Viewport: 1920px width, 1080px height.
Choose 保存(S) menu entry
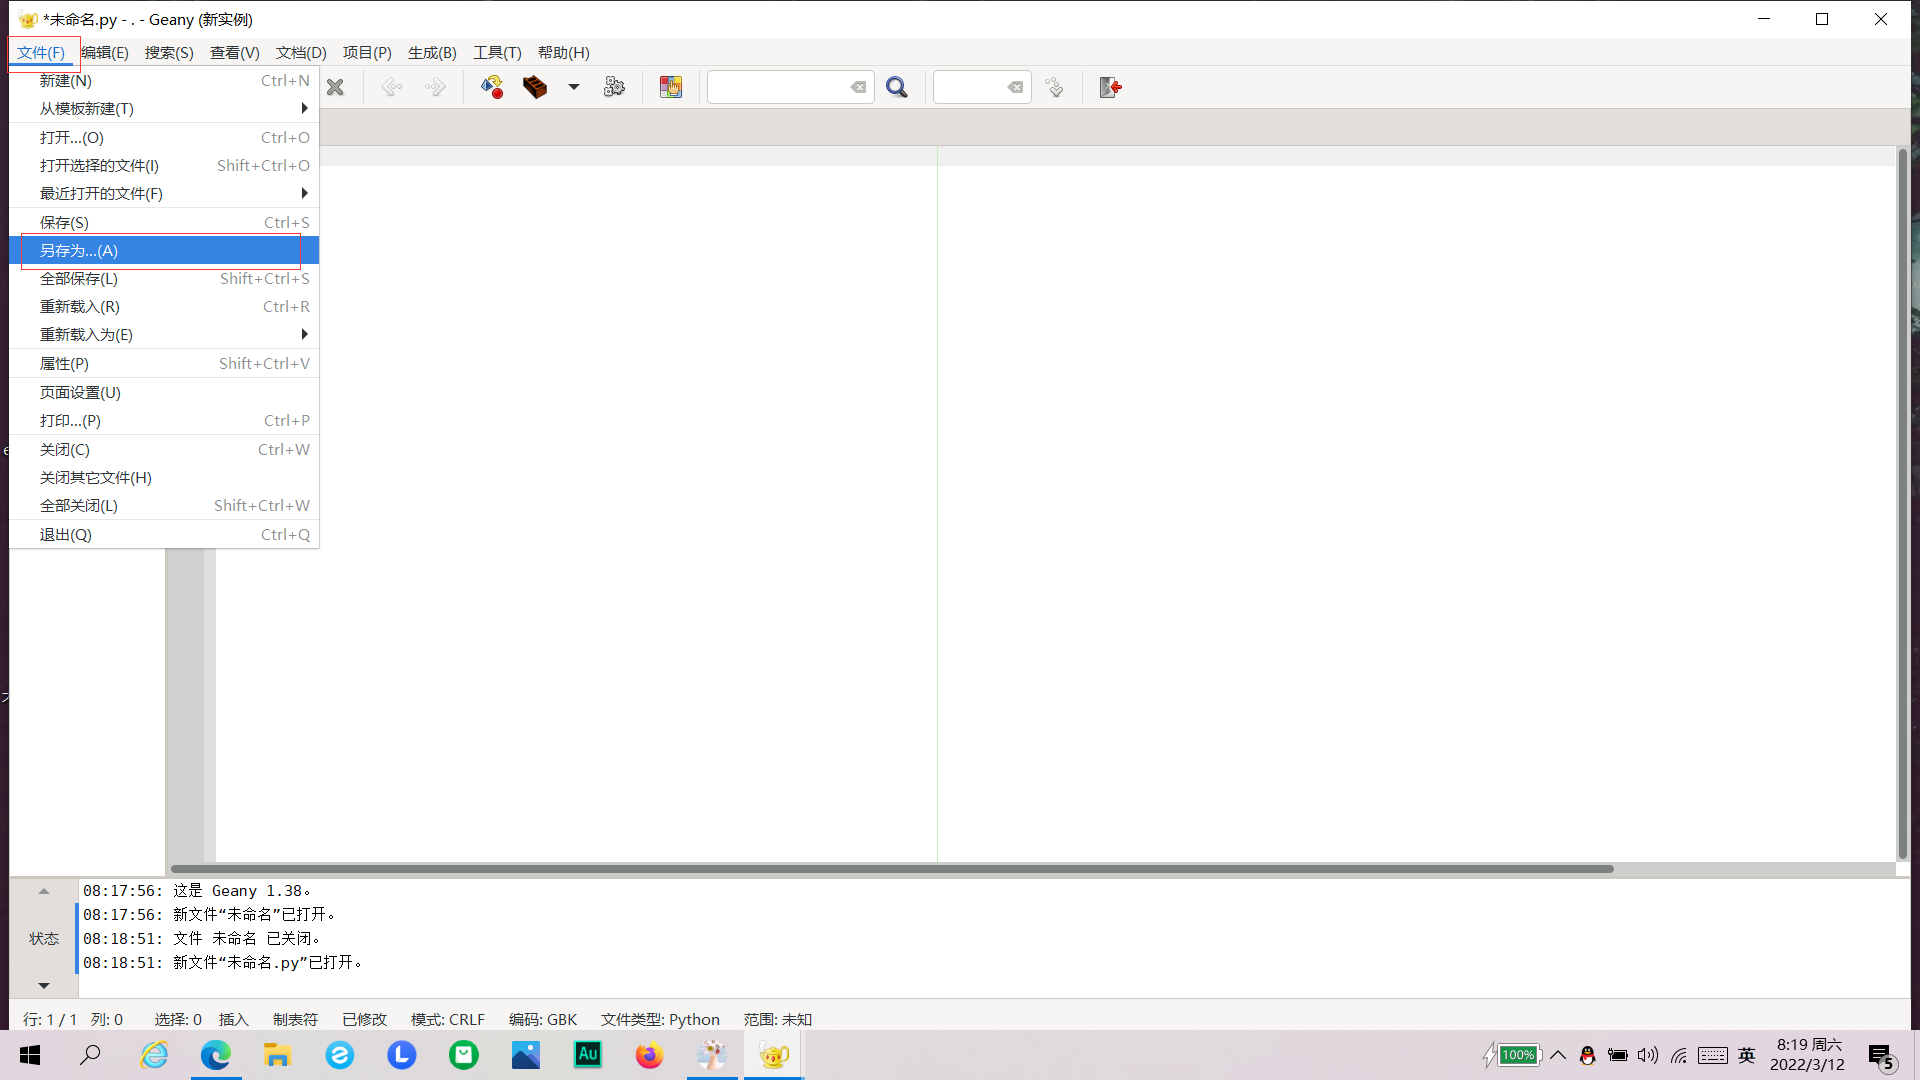164,222
